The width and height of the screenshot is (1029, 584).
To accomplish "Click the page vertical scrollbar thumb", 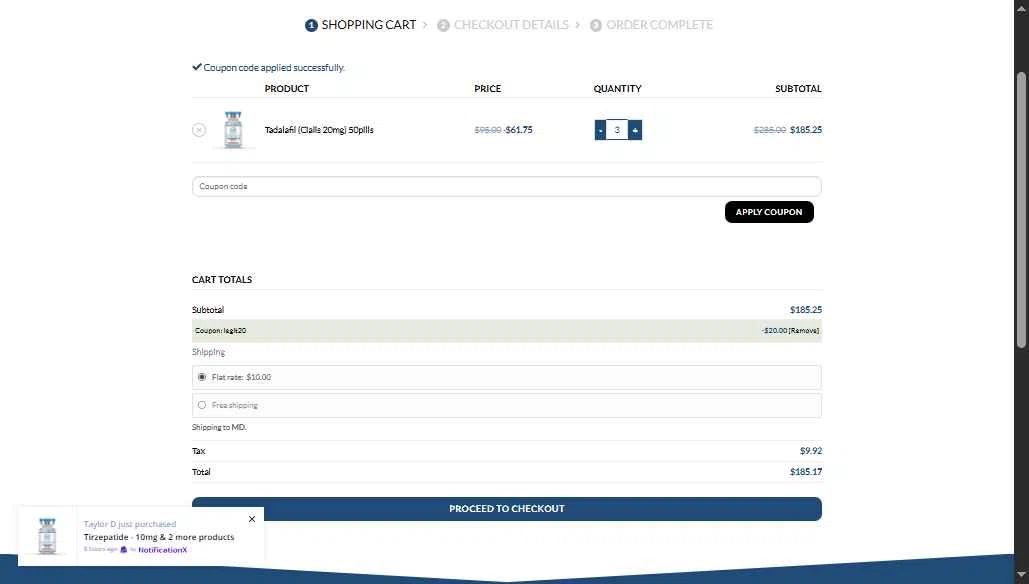I will pyautogui.click(x=1020, y=210).
